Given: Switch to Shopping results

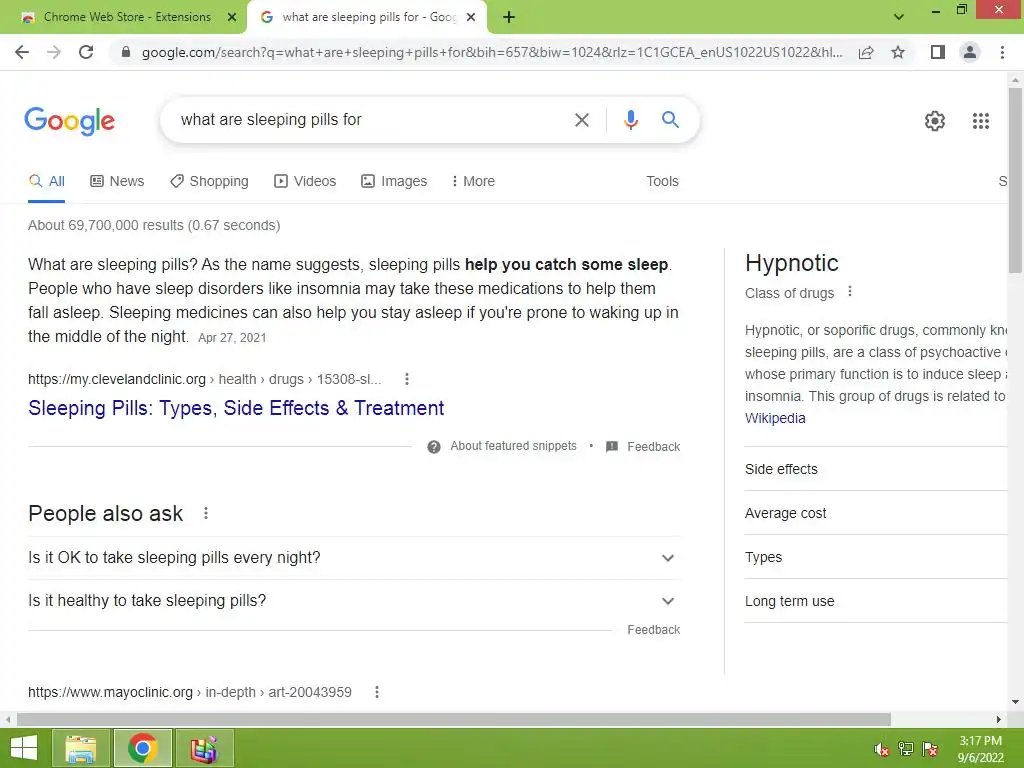Looking at the screenshot, I should click(209, 181).
